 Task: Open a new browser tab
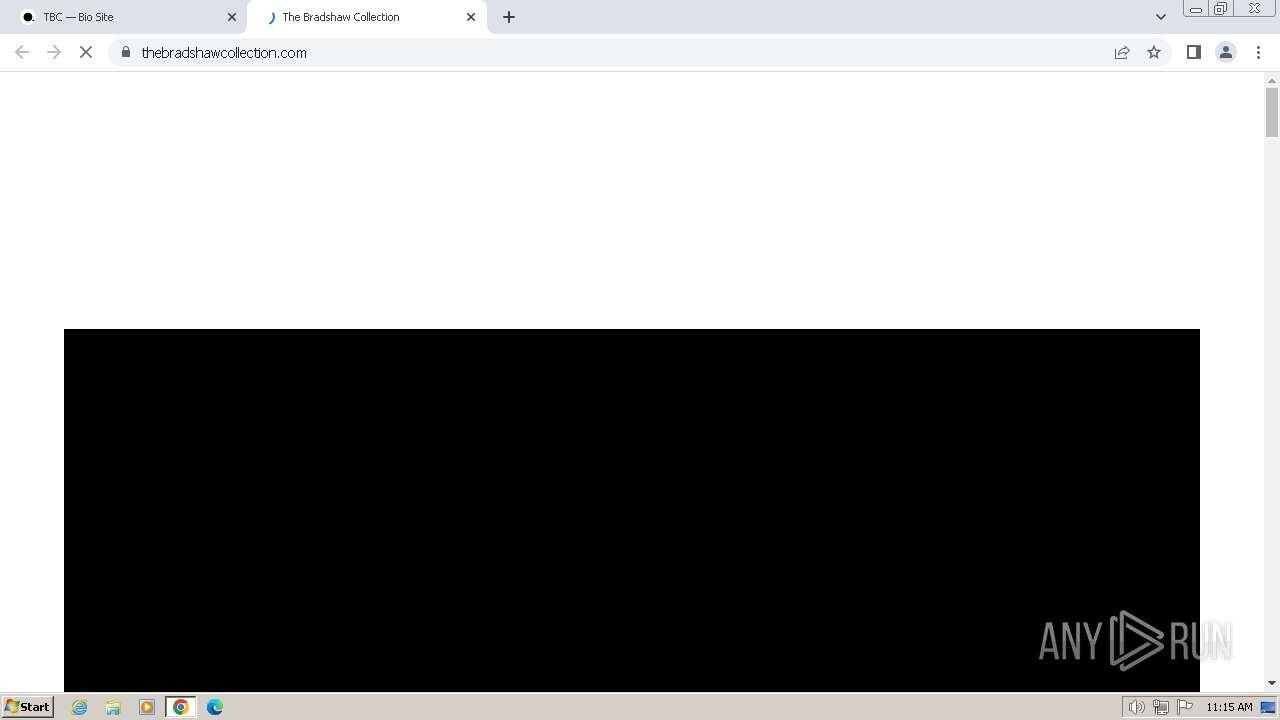[x=509, y=17]
